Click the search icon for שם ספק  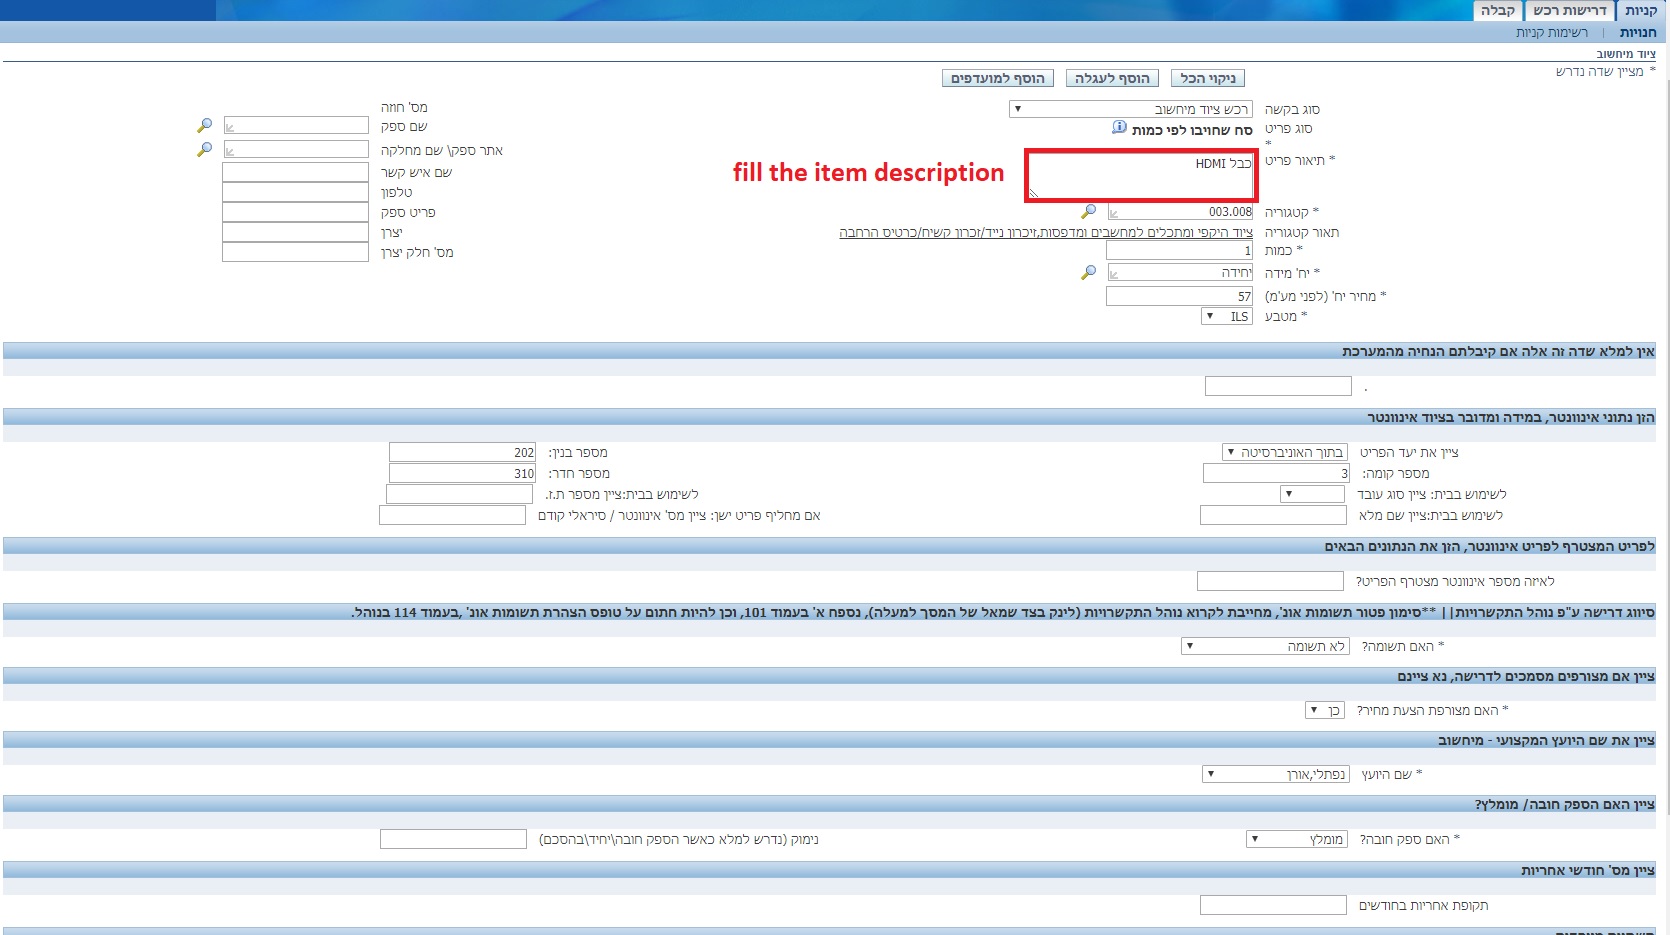205,126
